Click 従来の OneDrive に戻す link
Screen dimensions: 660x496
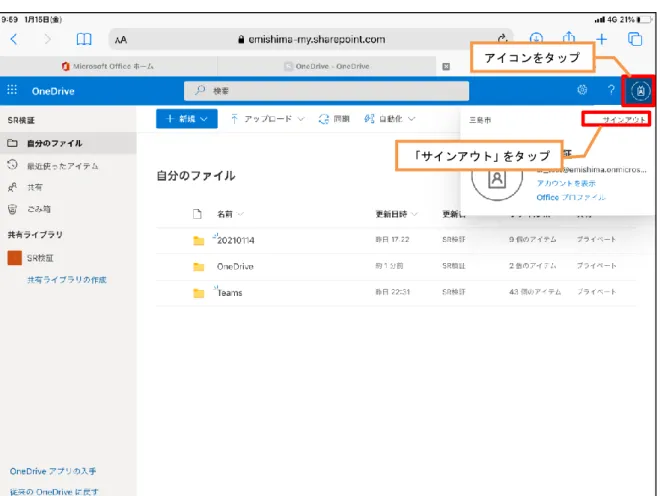pyautogui.click(x=54, y=491)
